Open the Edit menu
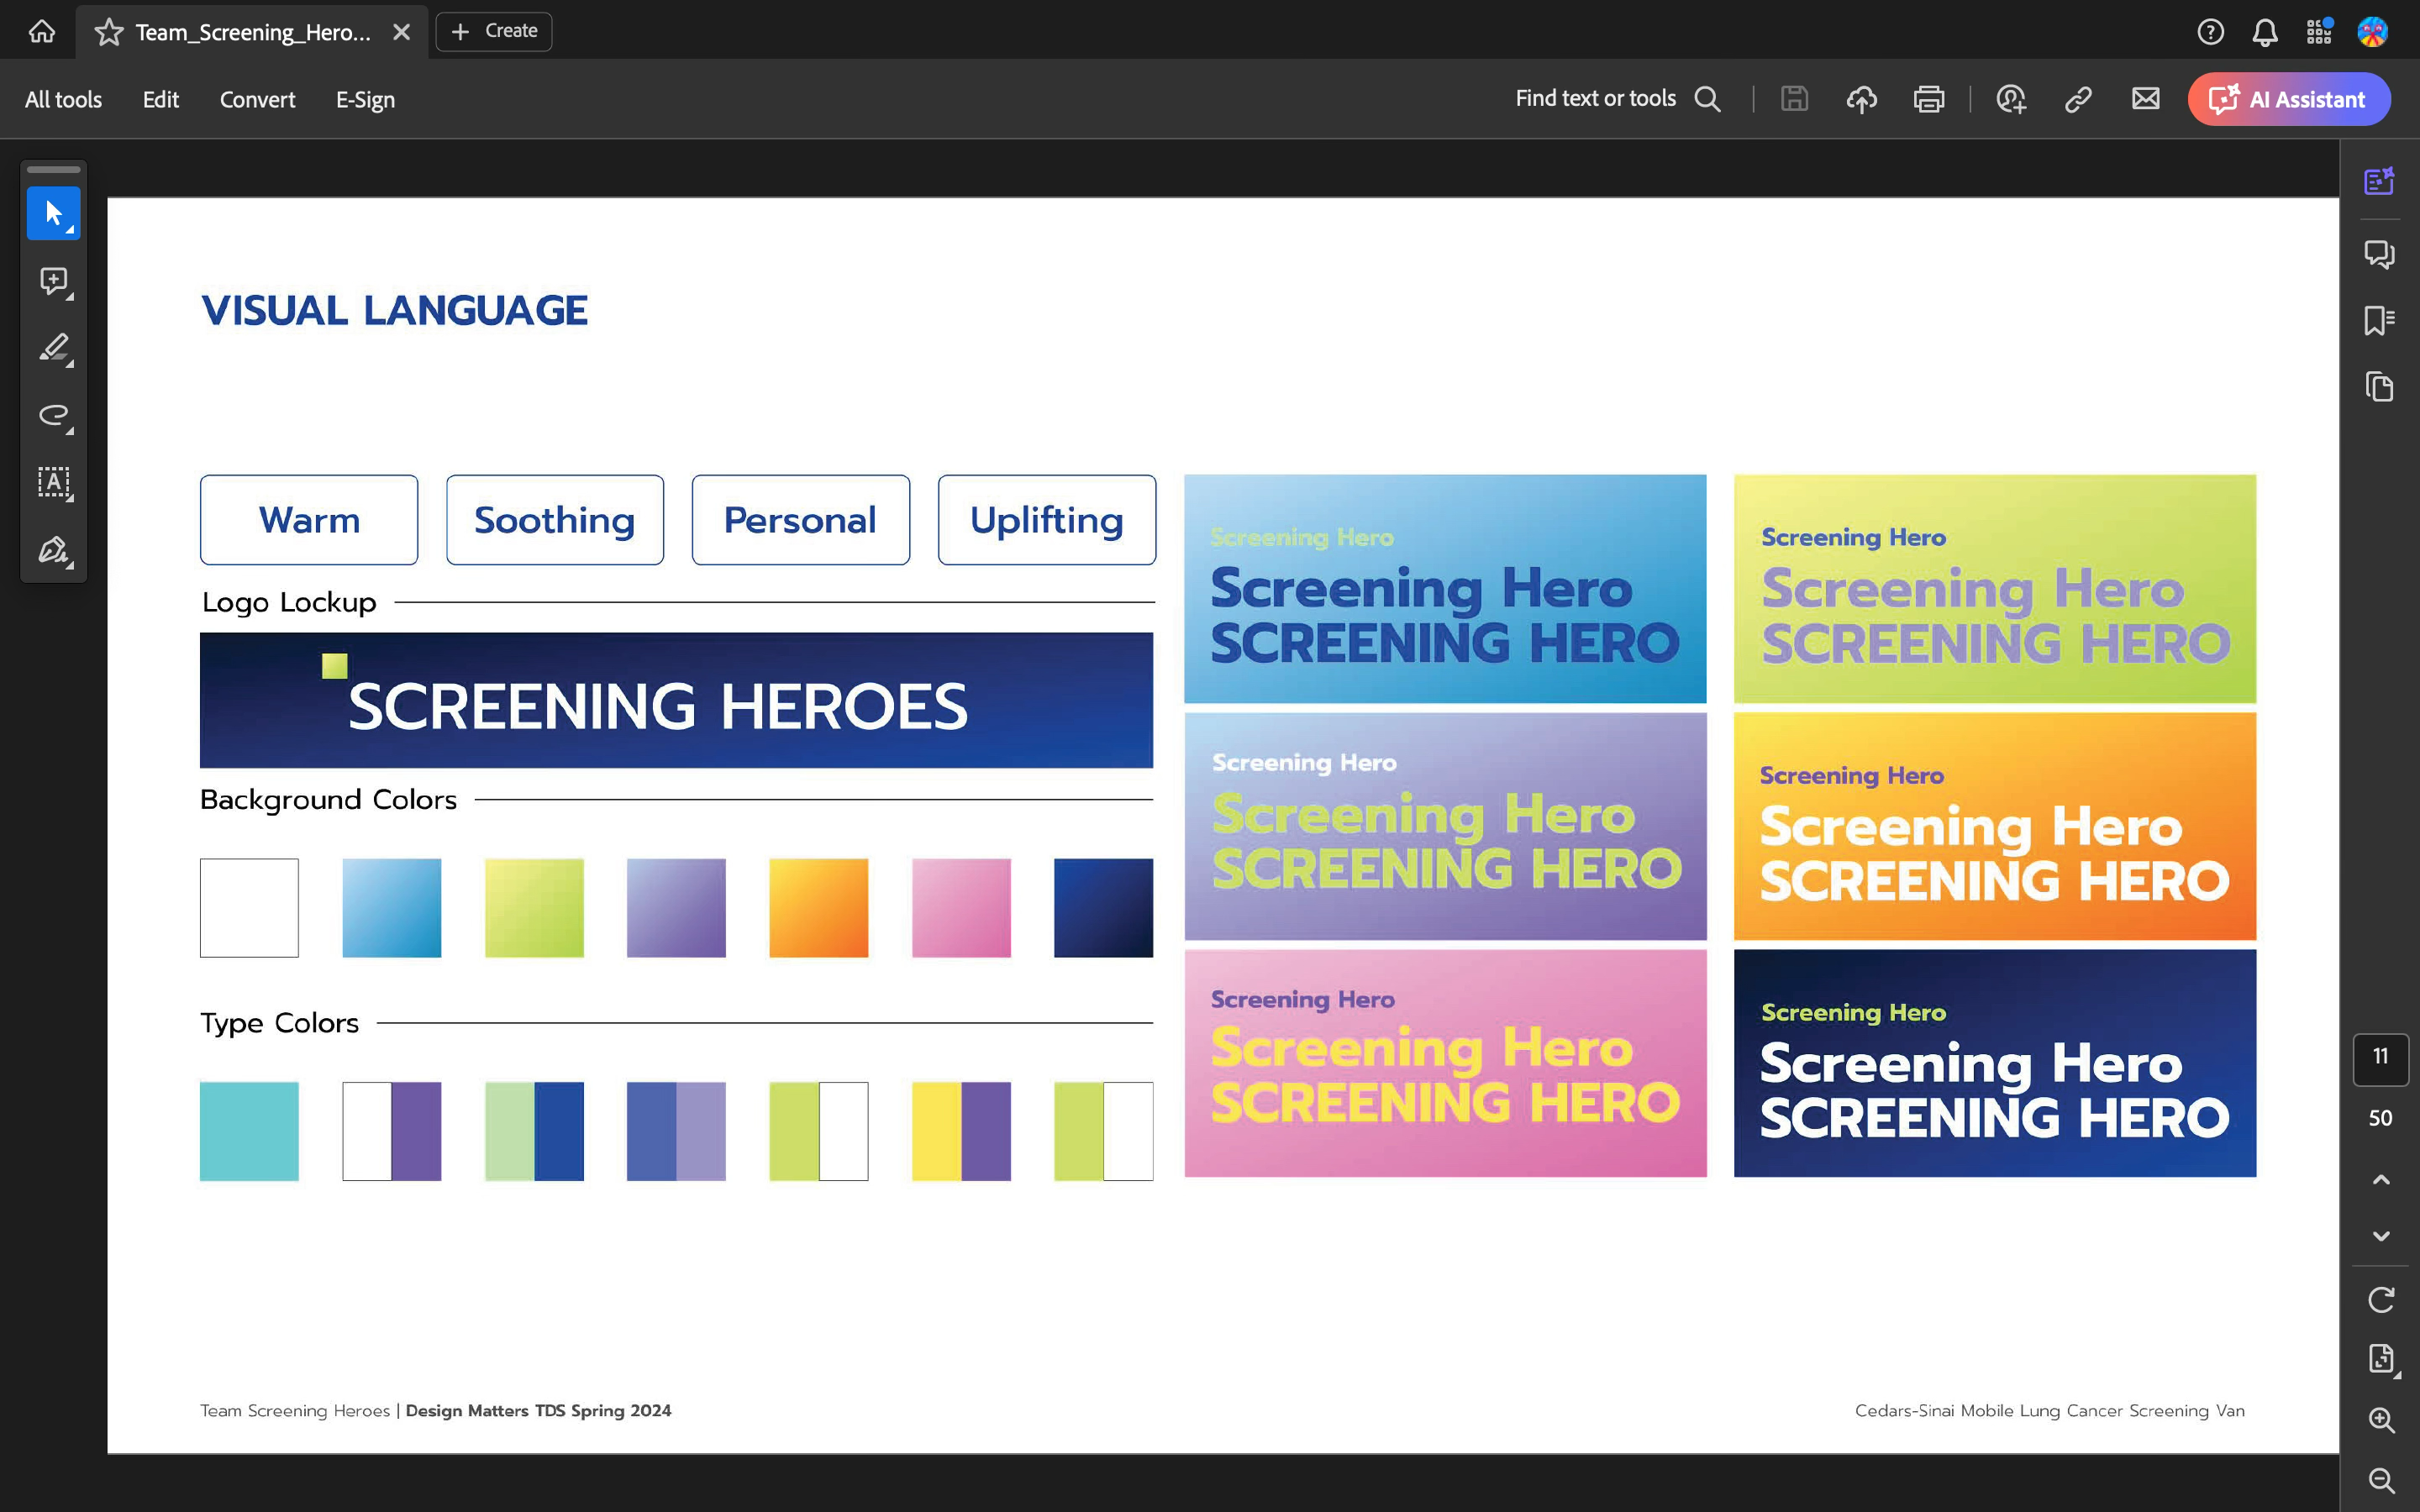2420x1512 pixels. [160, 99]
